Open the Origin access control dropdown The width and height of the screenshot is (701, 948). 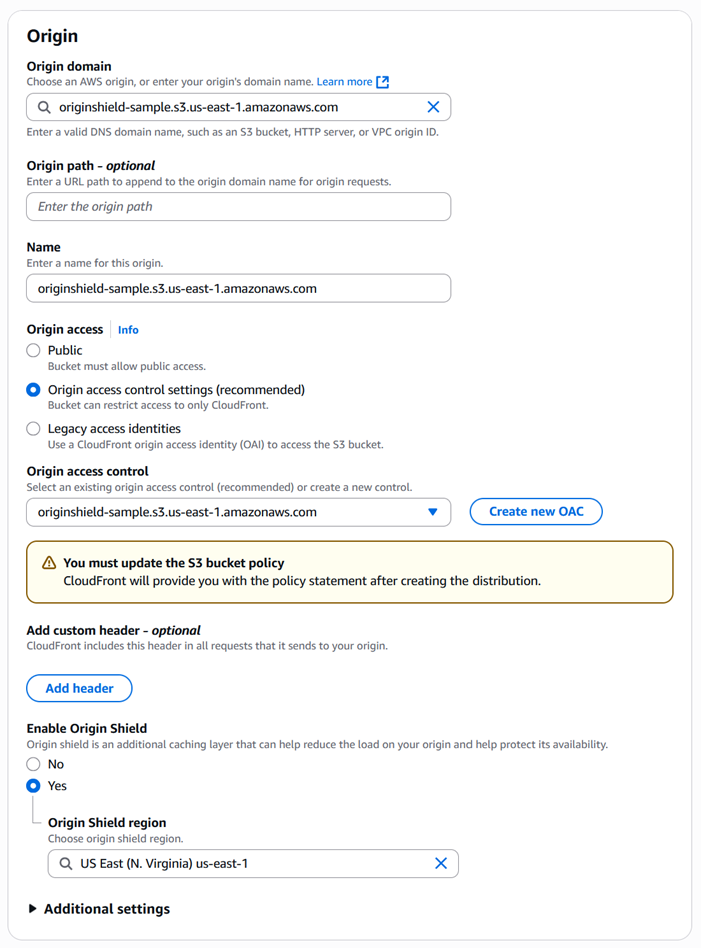click(240, 511)
